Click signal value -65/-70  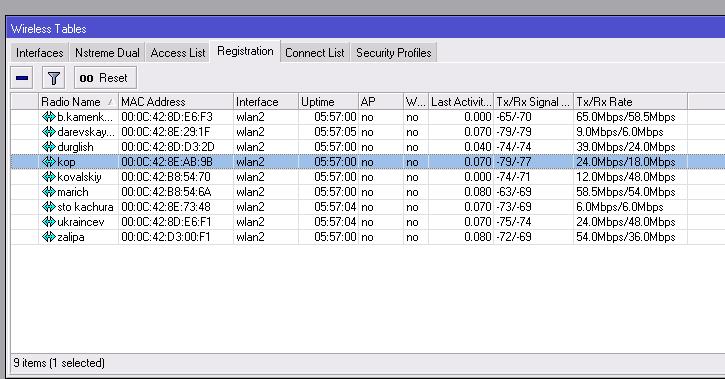514,117
